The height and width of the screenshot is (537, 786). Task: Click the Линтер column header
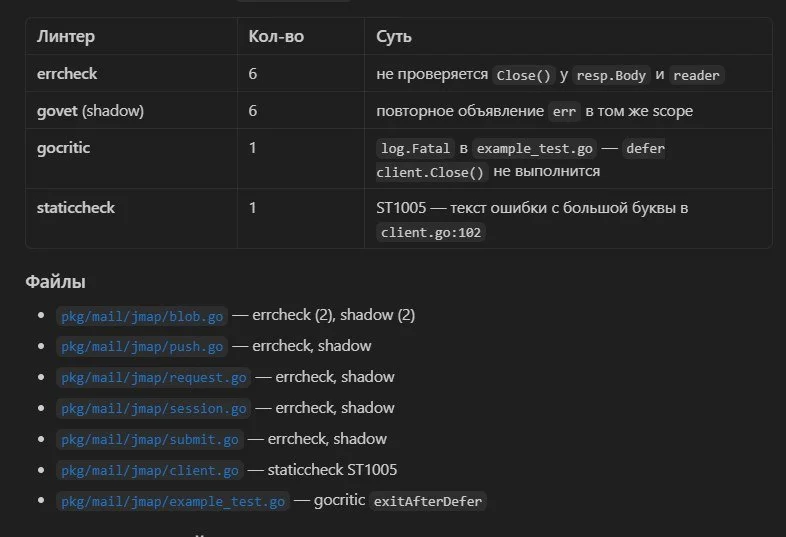(66, 37)
